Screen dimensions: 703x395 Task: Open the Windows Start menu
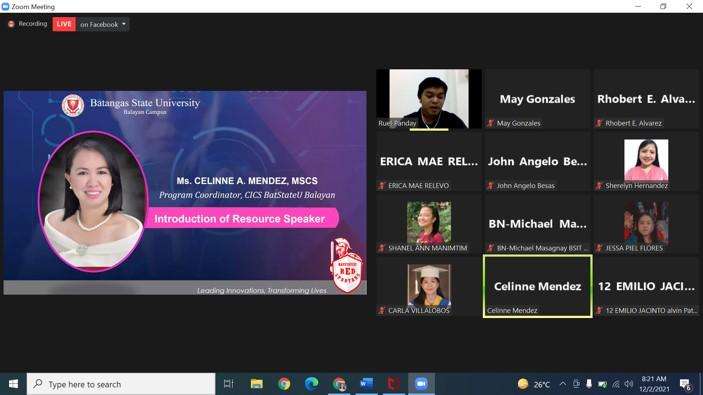[13, 384]
